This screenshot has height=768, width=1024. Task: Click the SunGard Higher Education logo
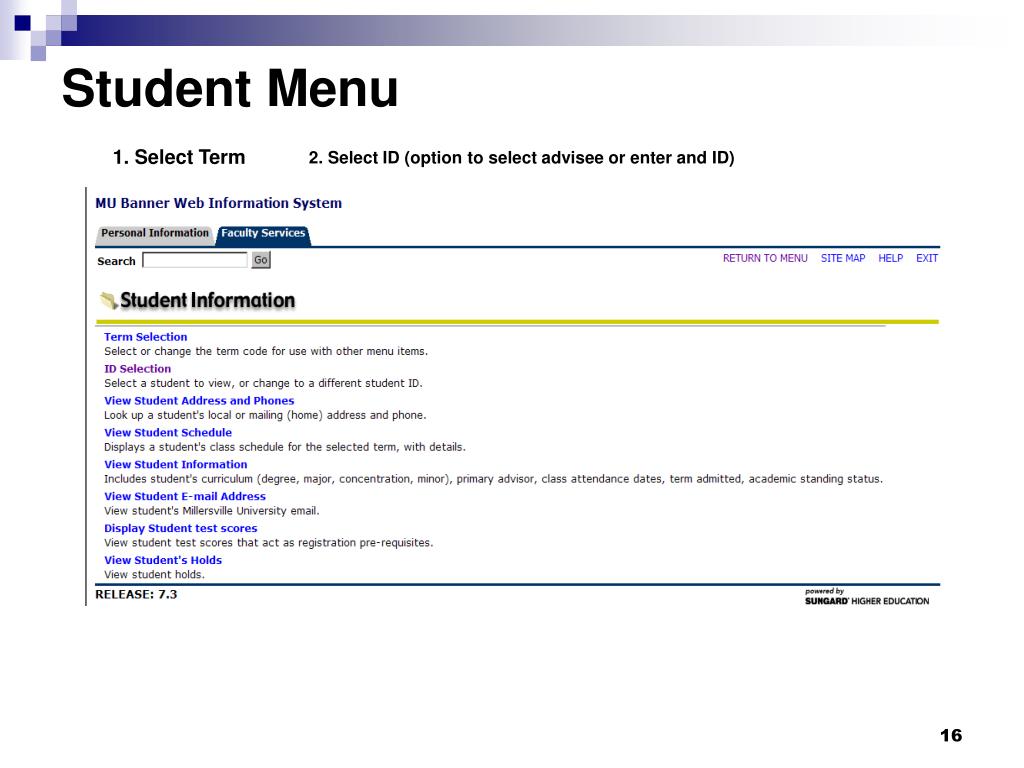pos(867,596)
